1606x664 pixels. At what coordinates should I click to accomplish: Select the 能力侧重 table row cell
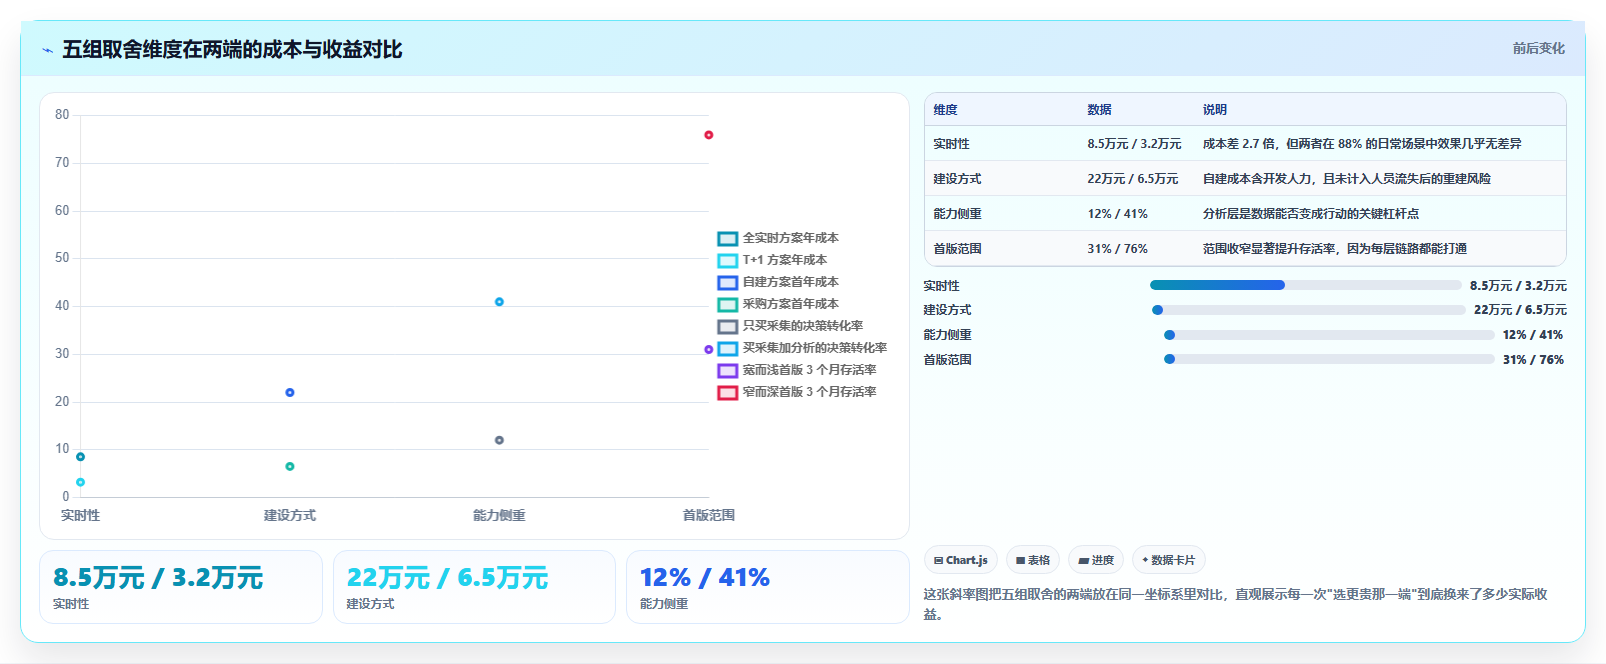tap(957, 214)
